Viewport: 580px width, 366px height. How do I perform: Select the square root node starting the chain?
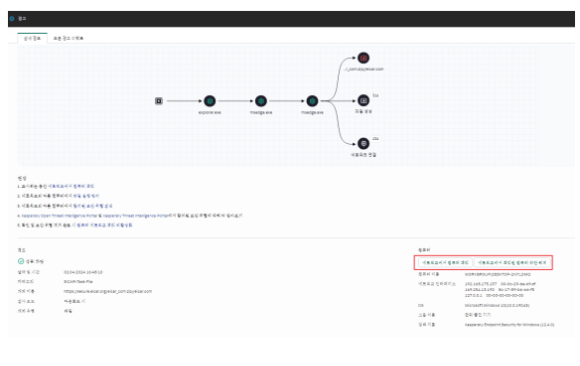tap(159, 101)
